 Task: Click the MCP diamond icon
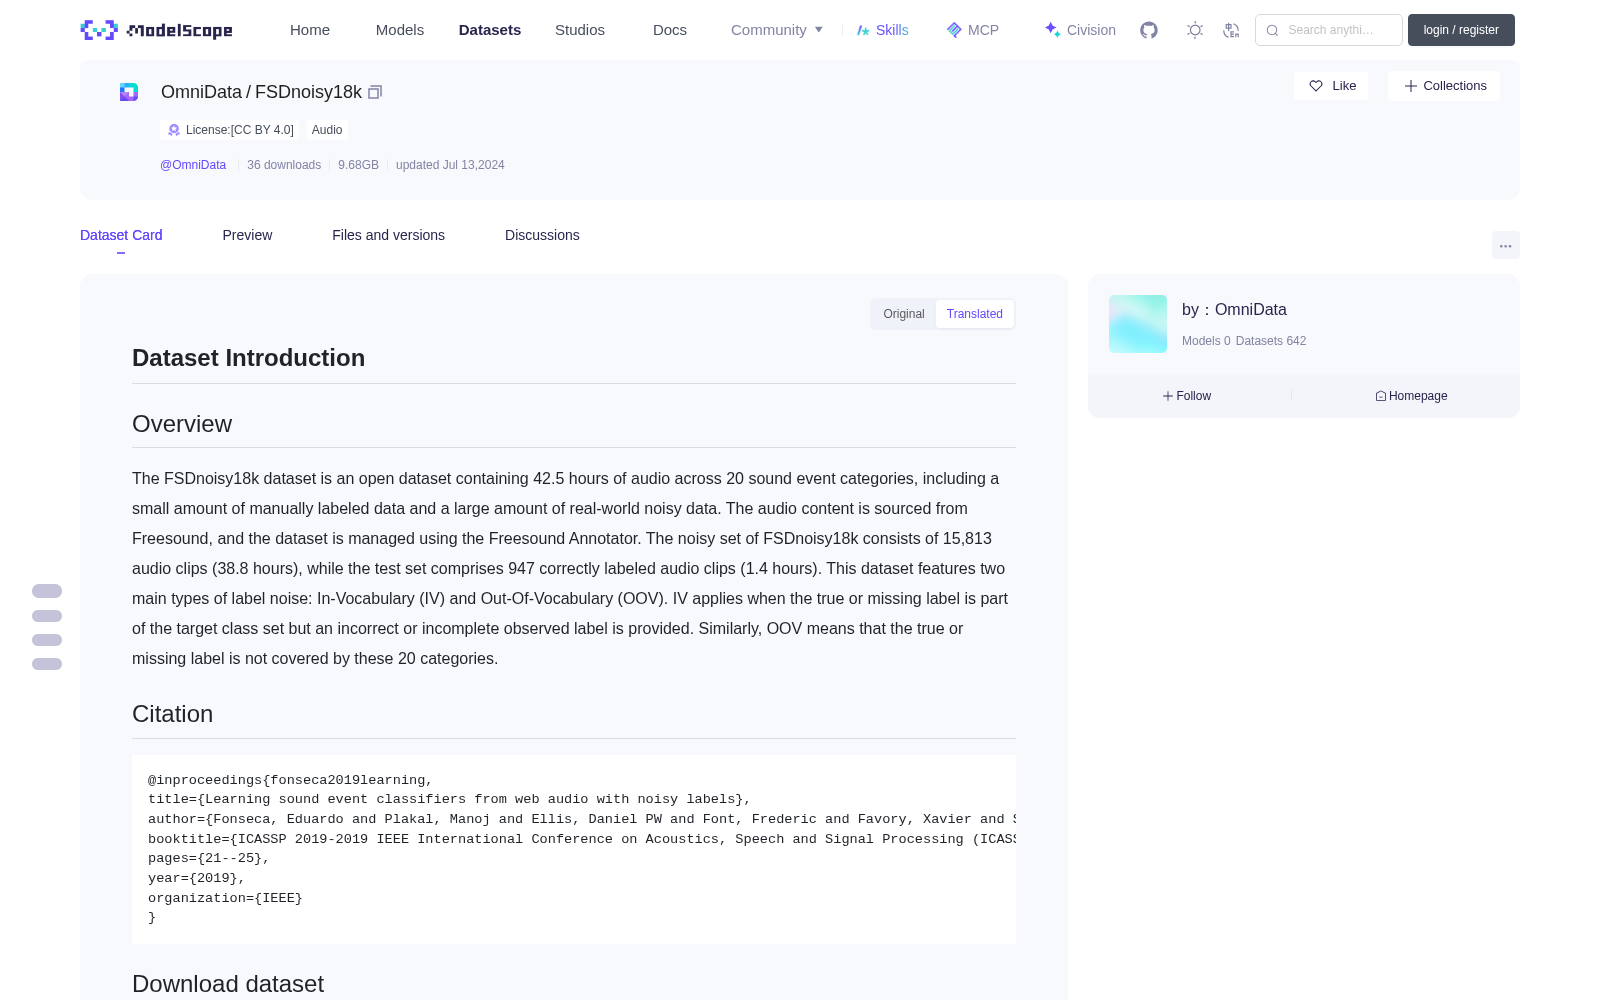tap(954, 30)
